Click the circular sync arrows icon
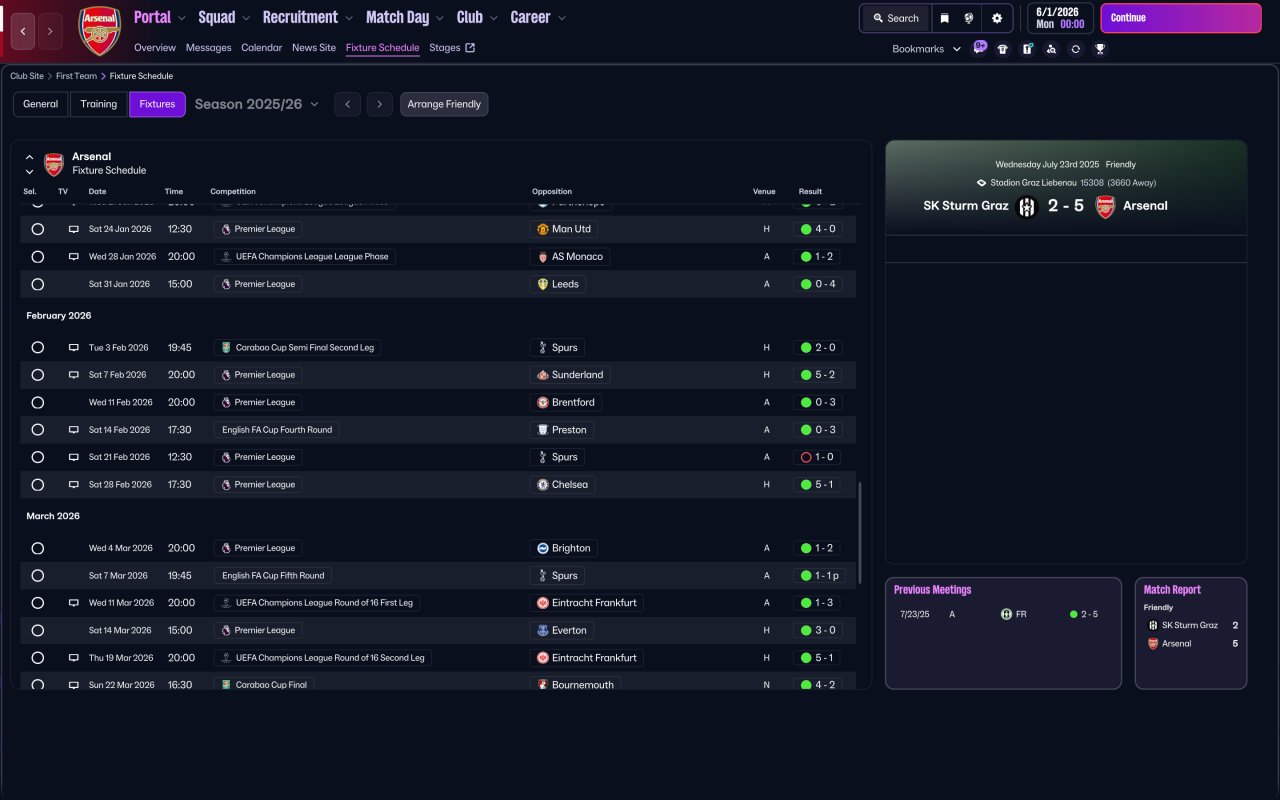The height and width of the screenshot is (800, 1280). click(x=1075, y=49)
